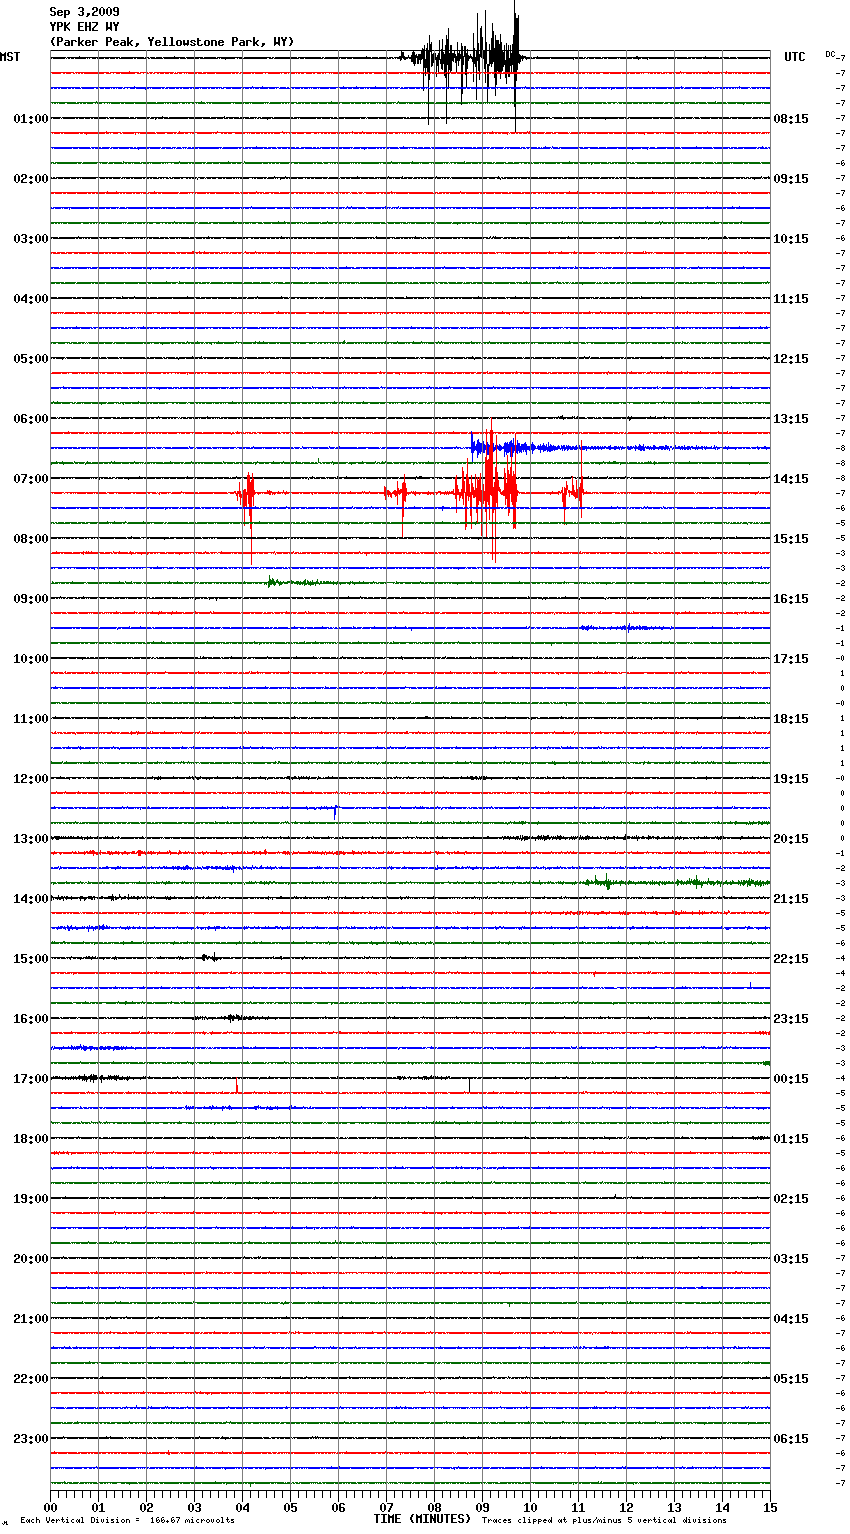The height and width of the screenshot is (1534, 850).
Task: Click the 09:15 UTC time label
Action: point(791,179)
